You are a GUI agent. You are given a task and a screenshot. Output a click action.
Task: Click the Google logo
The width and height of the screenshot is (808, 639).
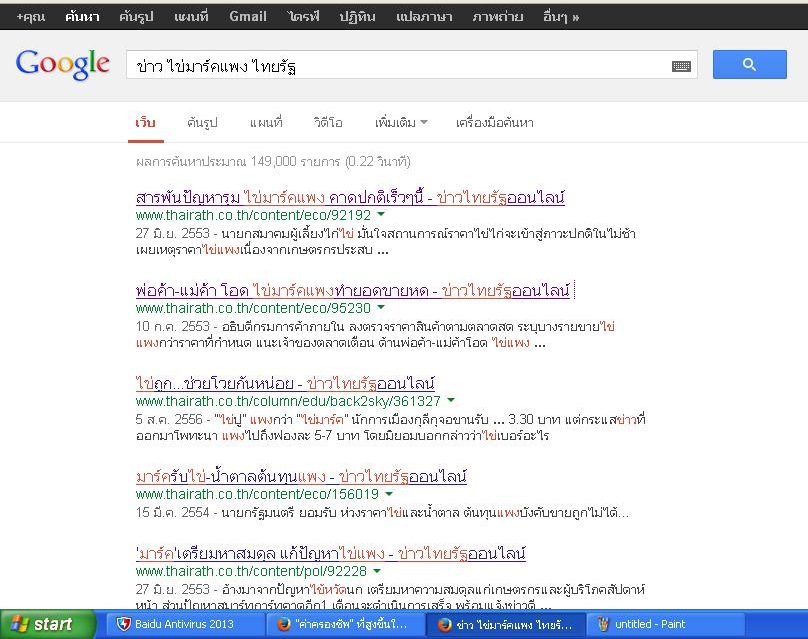click(62, 64)
